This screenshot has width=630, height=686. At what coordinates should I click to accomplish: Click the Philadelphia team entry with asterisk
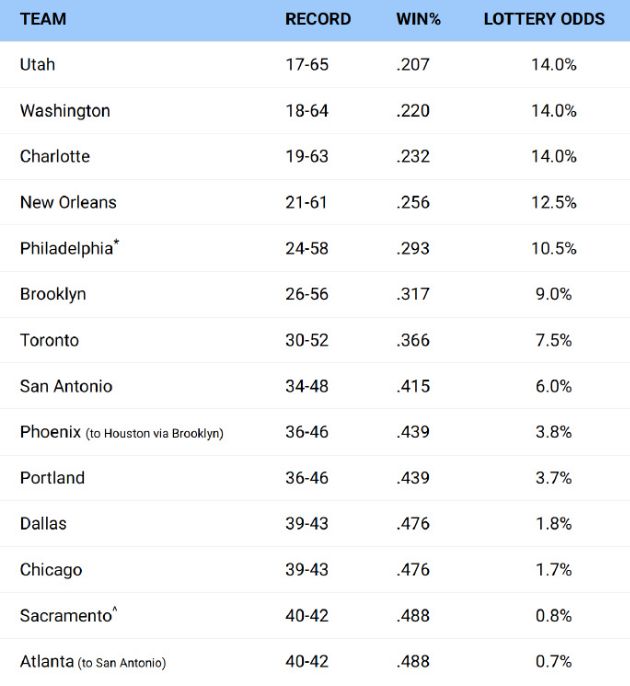[x=70, y=248]
